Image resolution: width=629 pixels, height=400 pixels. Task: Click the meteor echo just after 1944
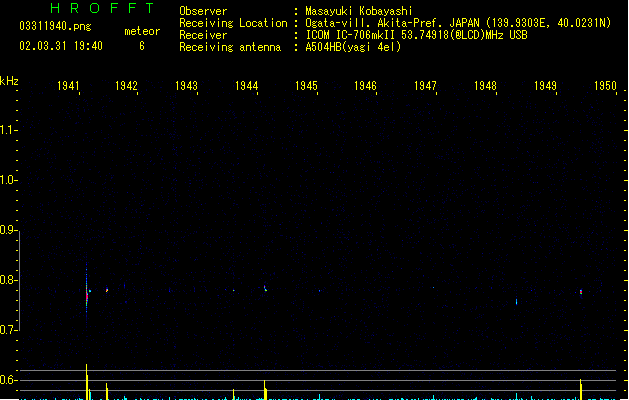tap(265, 288)
